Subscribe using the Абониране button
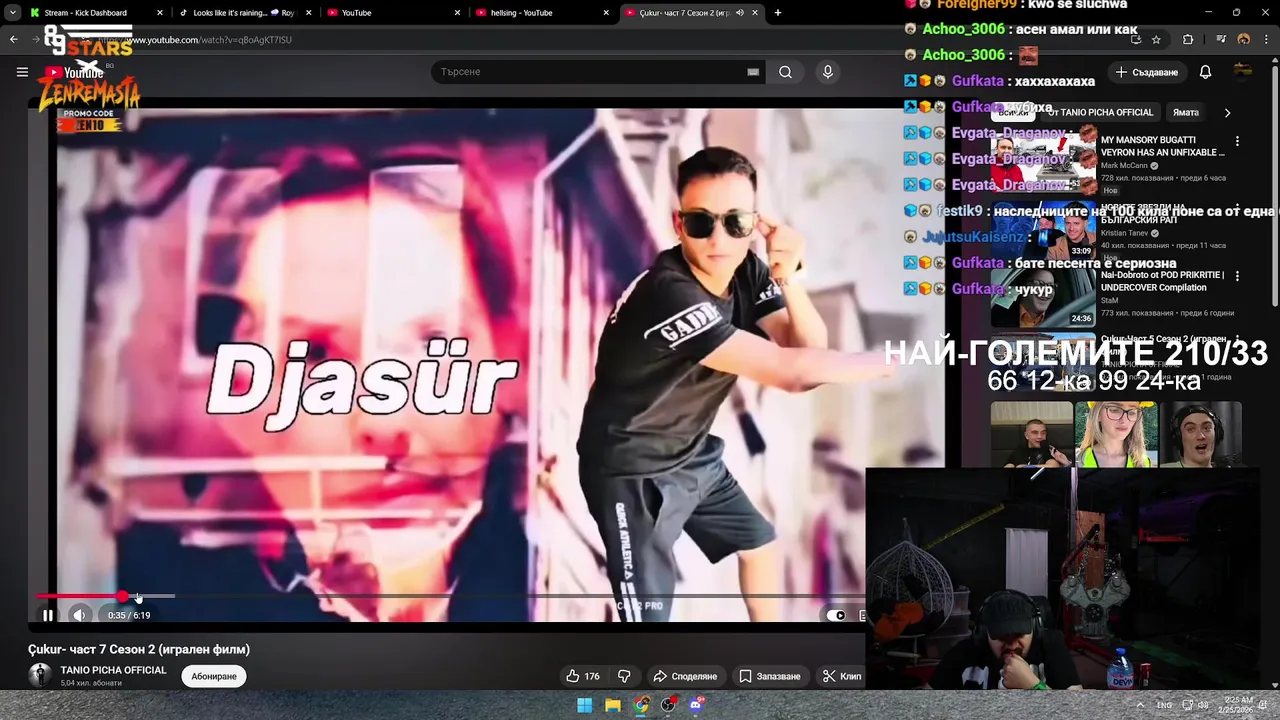The height and width of the screenshot is (720, 1280). (214, 676)
